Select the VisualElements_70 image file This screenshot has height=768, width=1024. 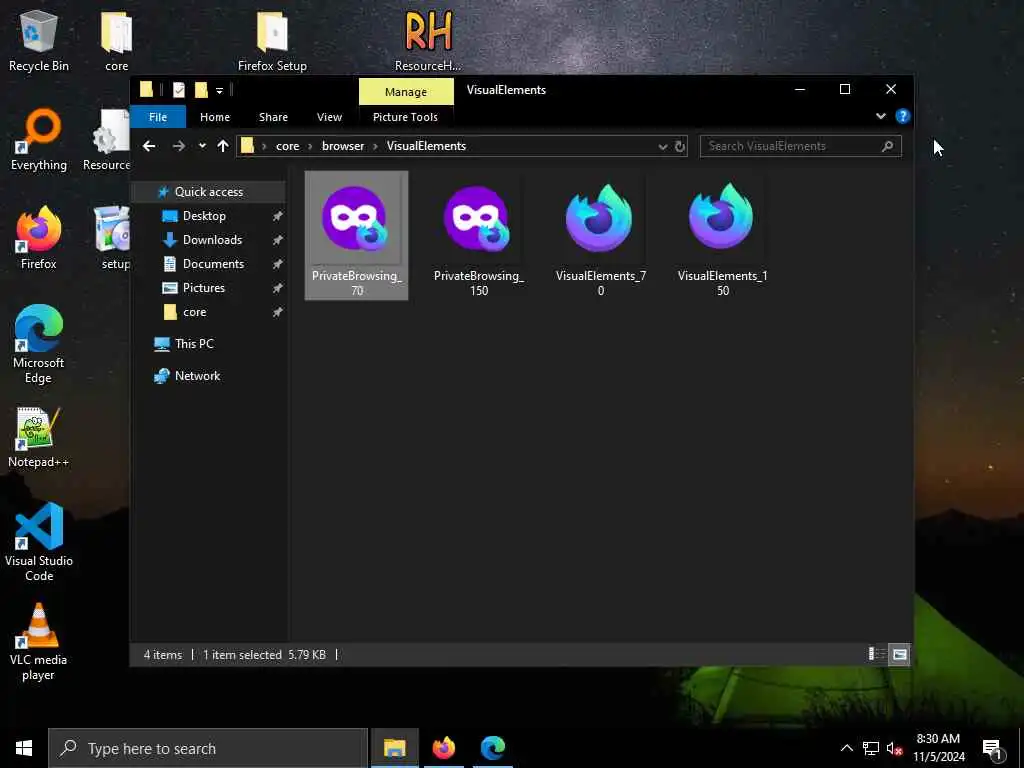click(x=600, y=236)
